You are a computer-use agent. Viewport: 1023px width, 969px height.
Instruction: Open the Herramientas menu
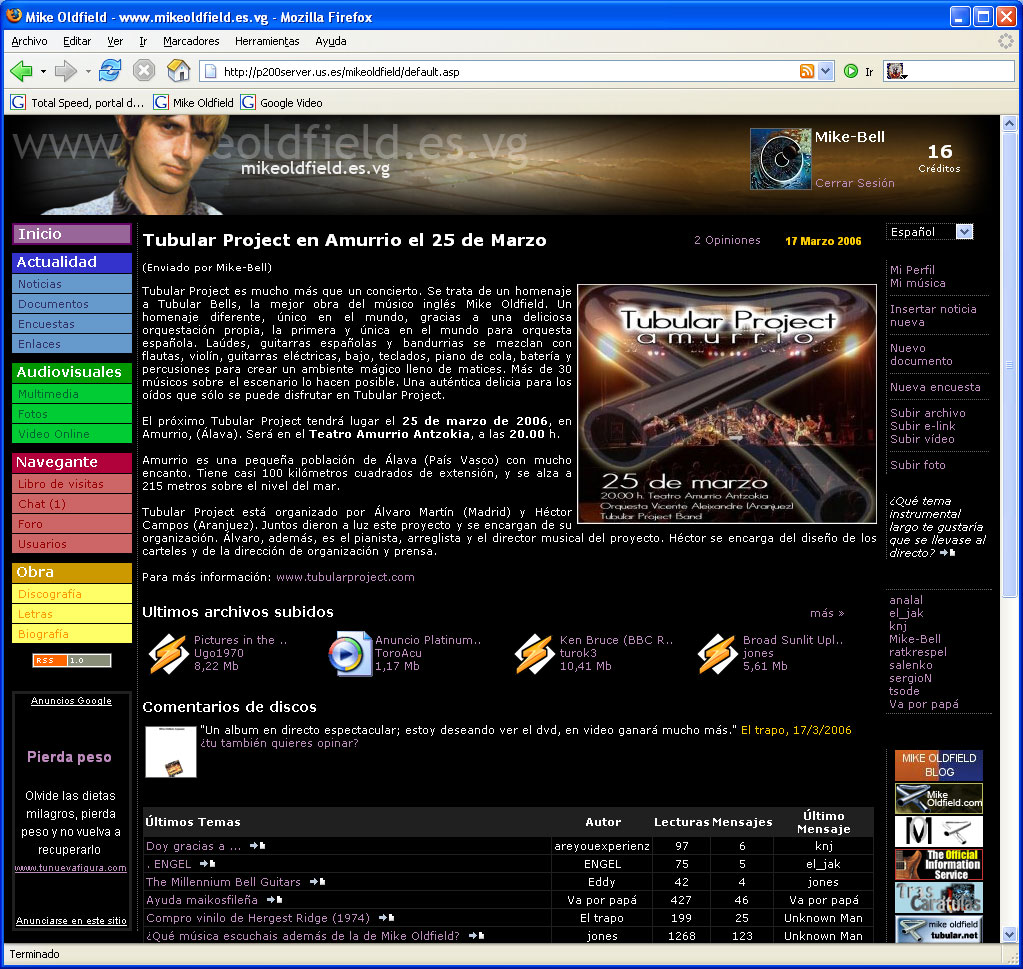[x=267, y=41]
